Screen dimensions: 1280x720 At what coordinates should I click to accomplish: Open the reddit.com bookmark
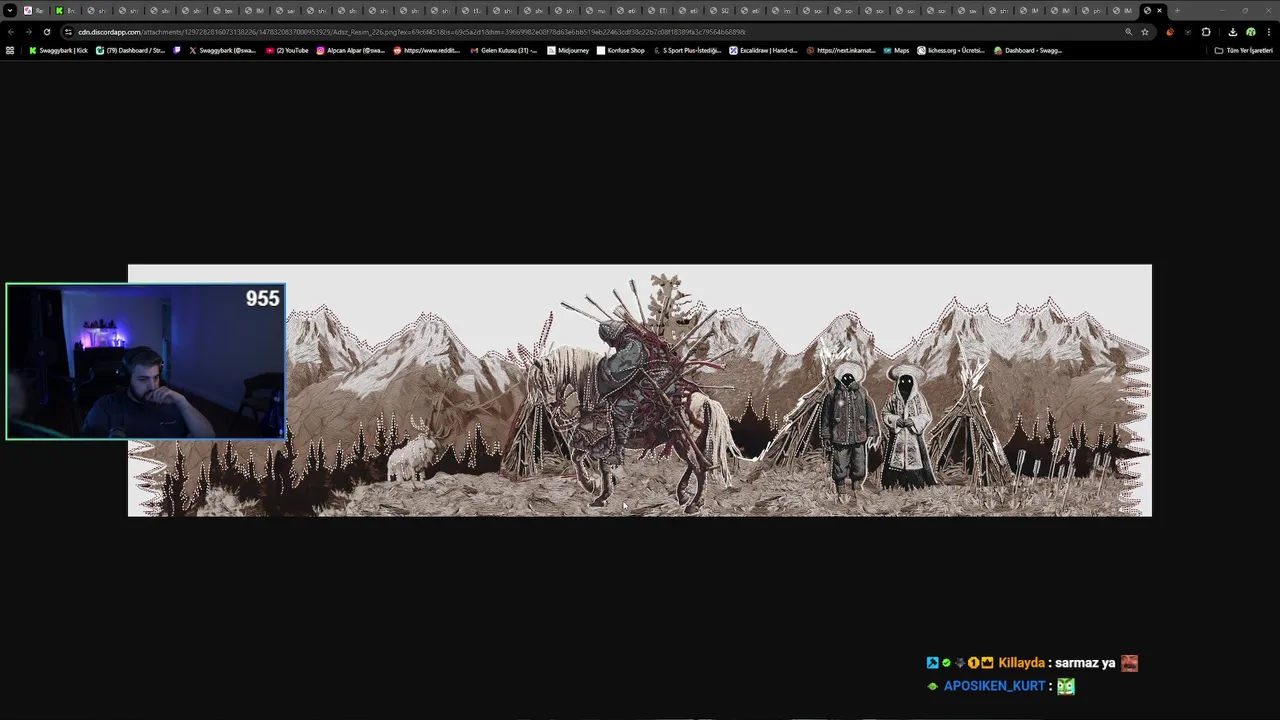pyautogui.click(x=427, y=50)
